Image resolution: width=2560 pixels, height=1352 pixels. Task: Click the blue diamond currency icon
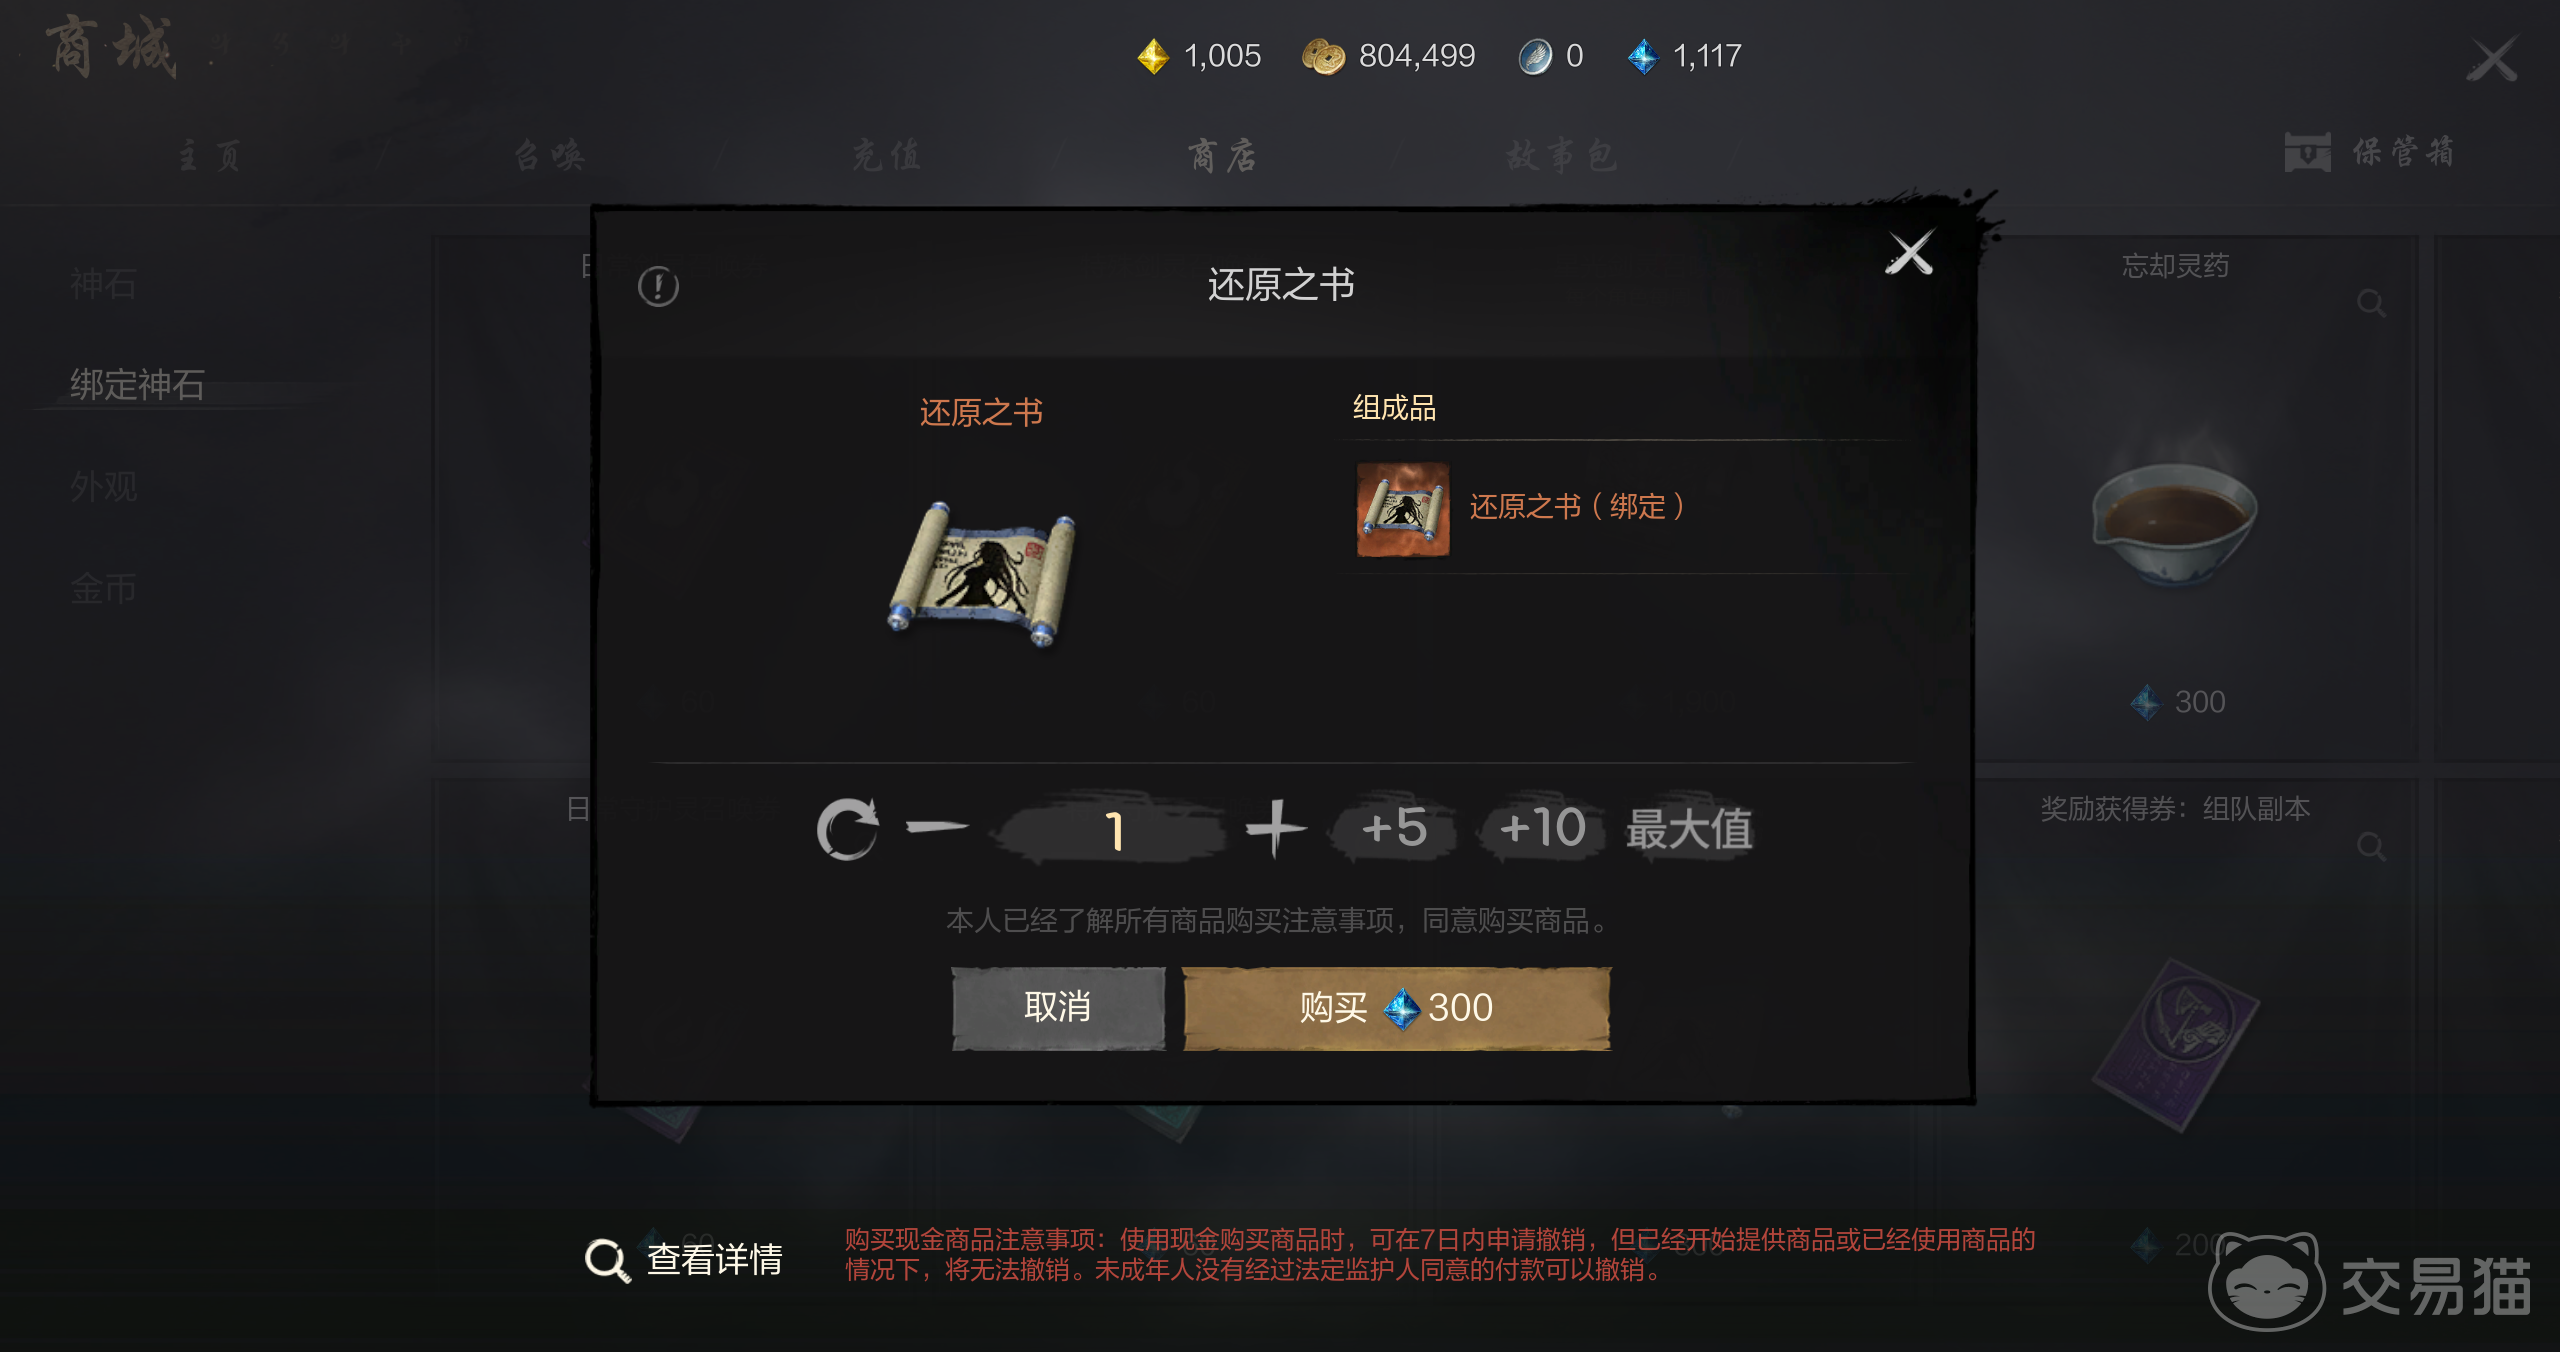[1642, 56]
